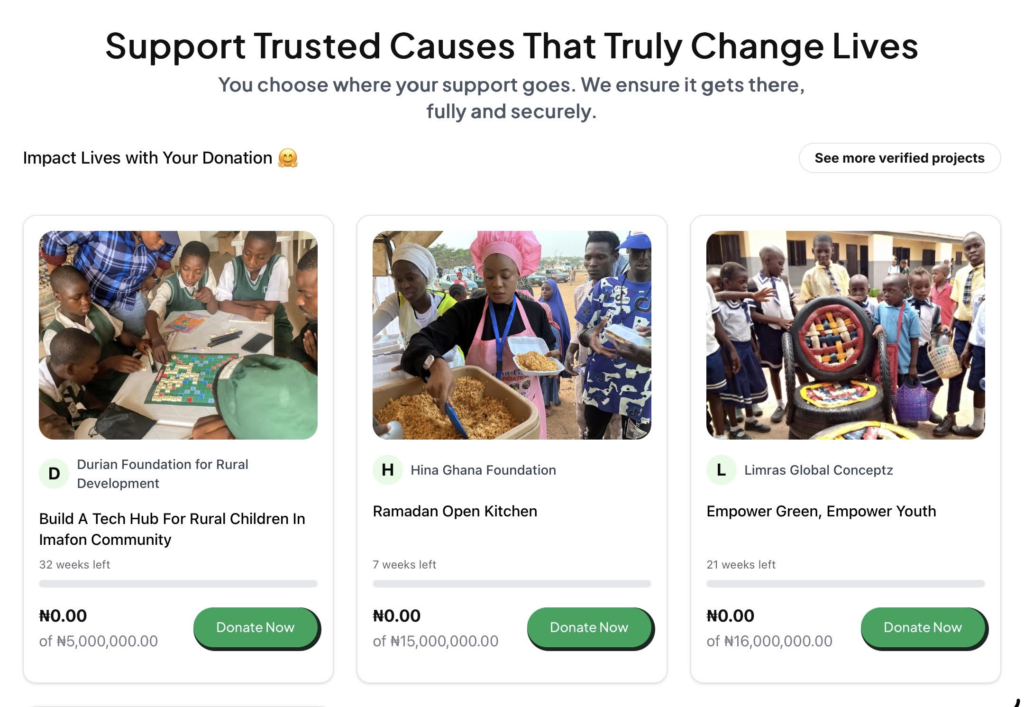
Task: Click the Durian Foundation 'D' avatar icon
Action: [54, 474]
